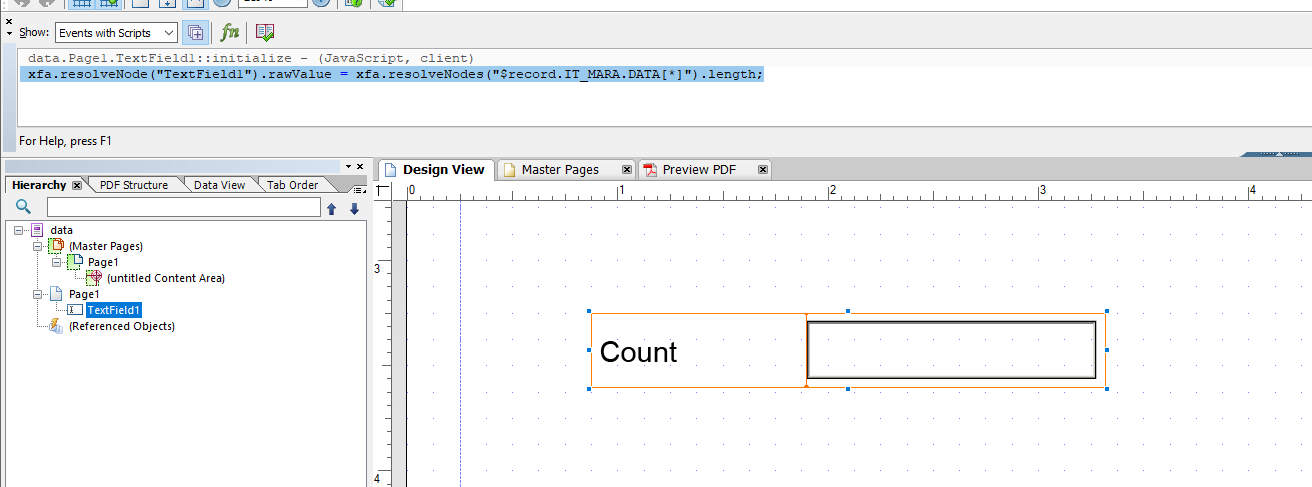Open the Data View palette tab
The image size is (1312, 487).
(219, 185)
